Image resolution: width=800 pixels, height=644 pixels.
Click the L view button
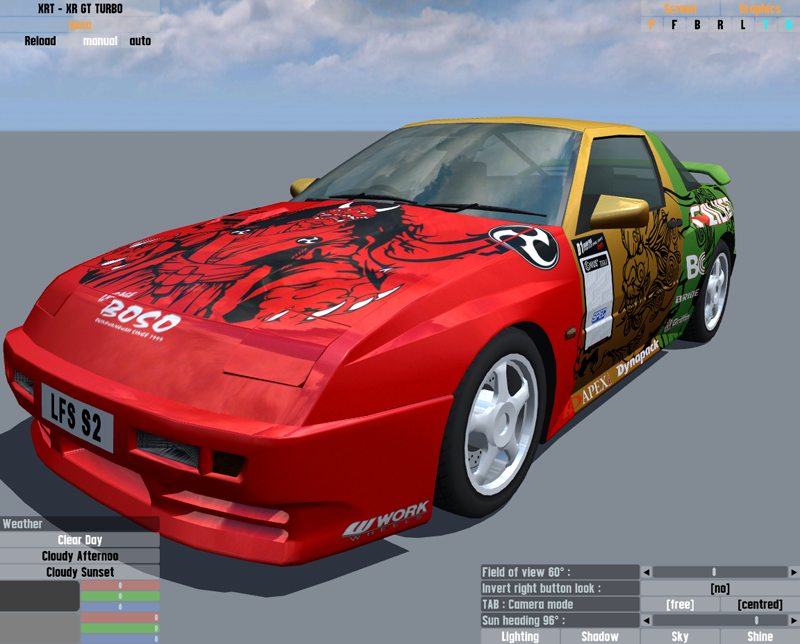743,24
